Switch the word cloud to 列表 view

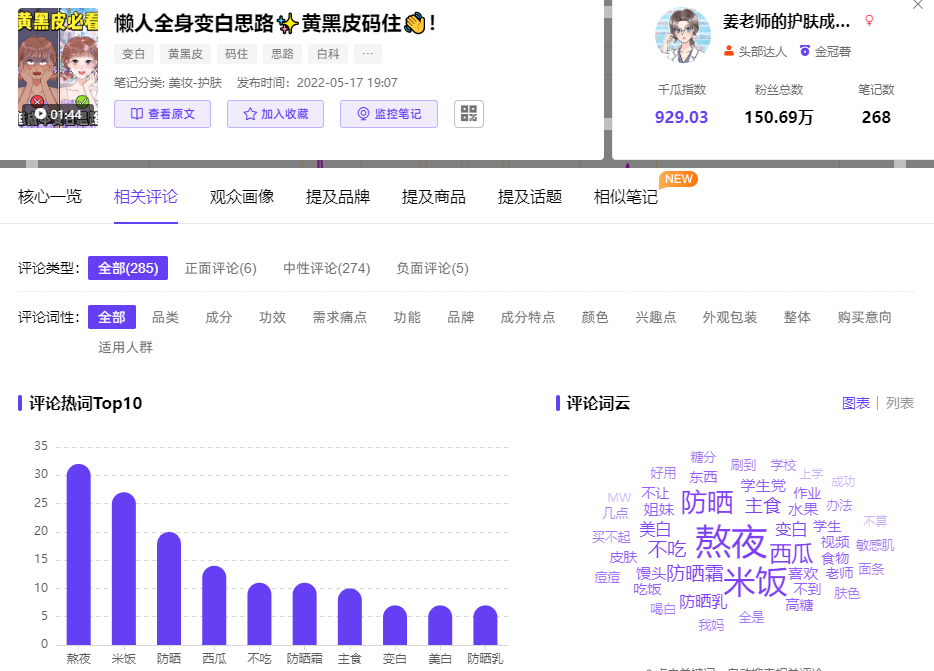tap(900, 403)
